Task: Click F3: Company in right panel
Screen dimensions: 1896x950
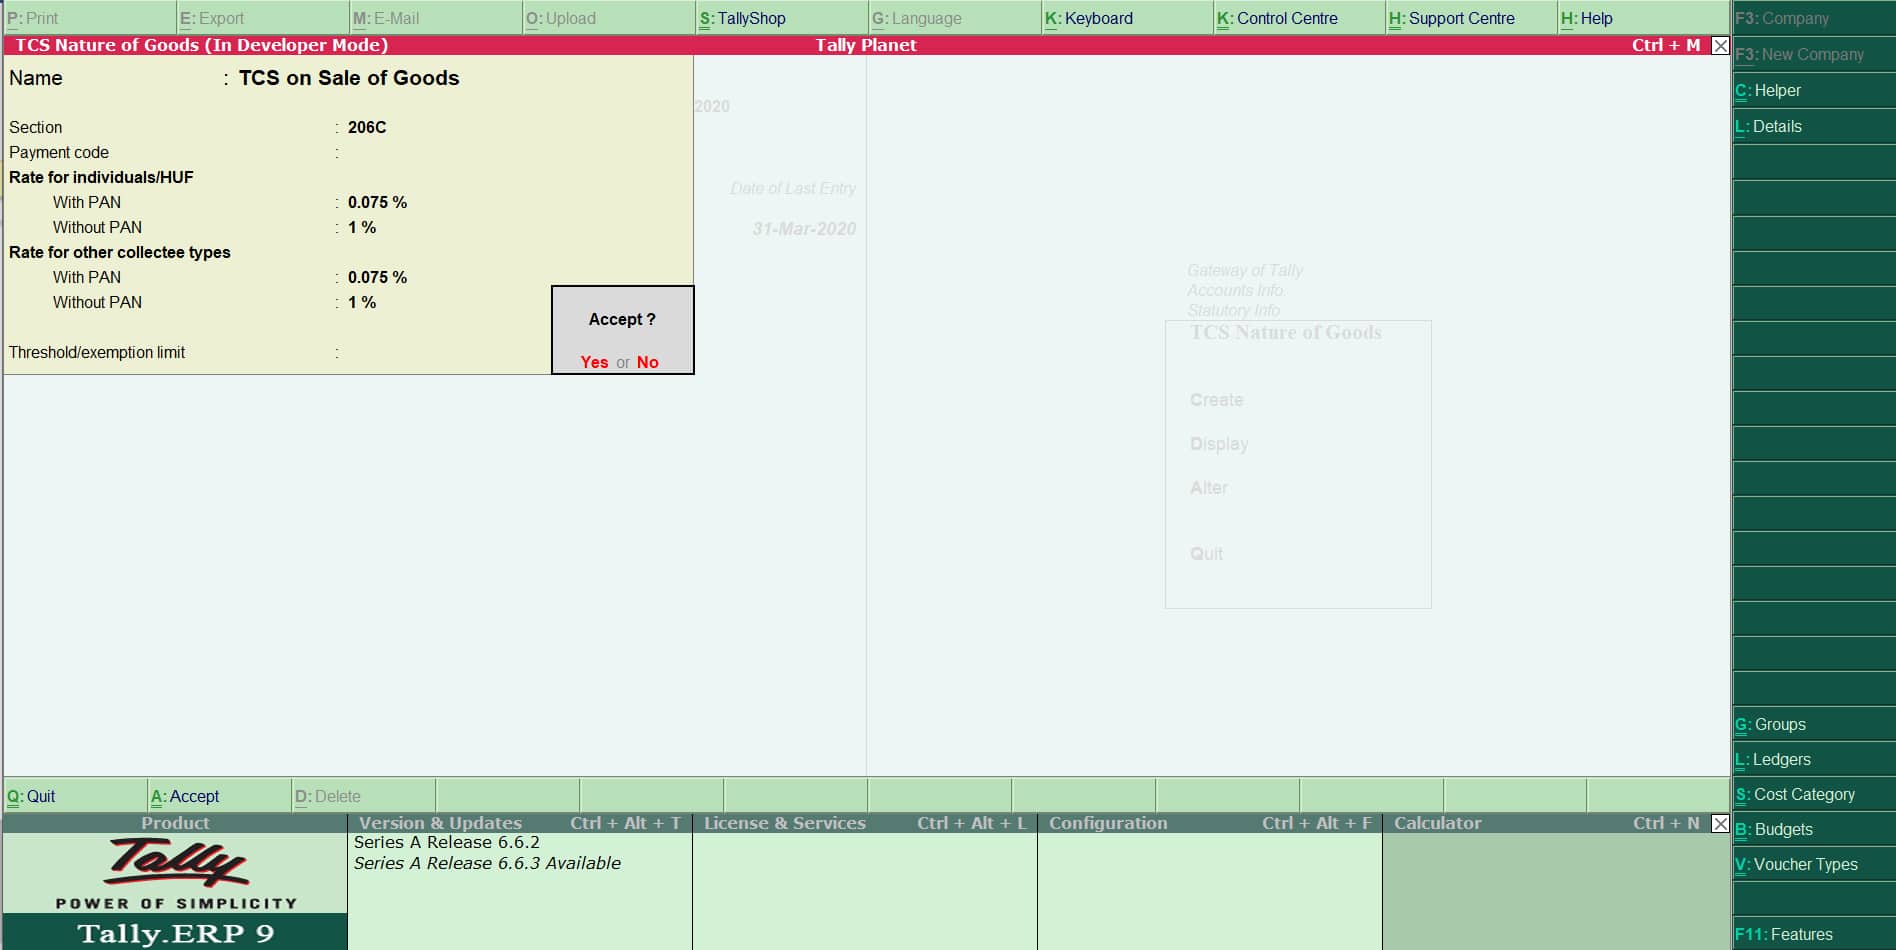Action: (x=1814, y=18)
